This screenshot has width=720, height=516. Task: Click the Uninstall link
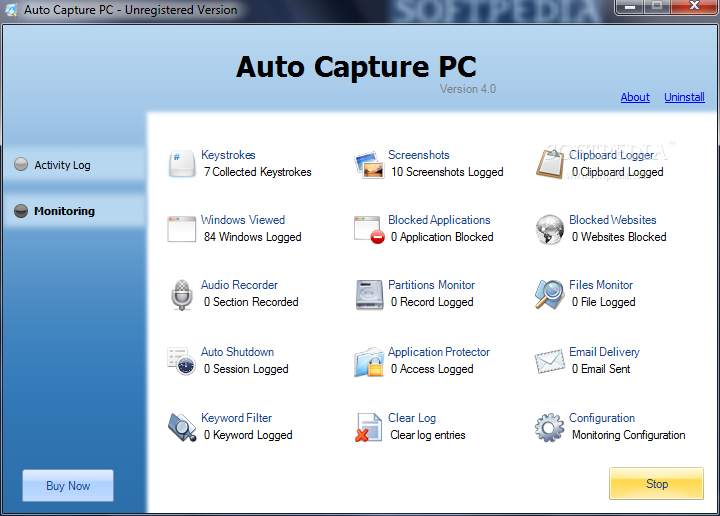click(x=684, y=97)
